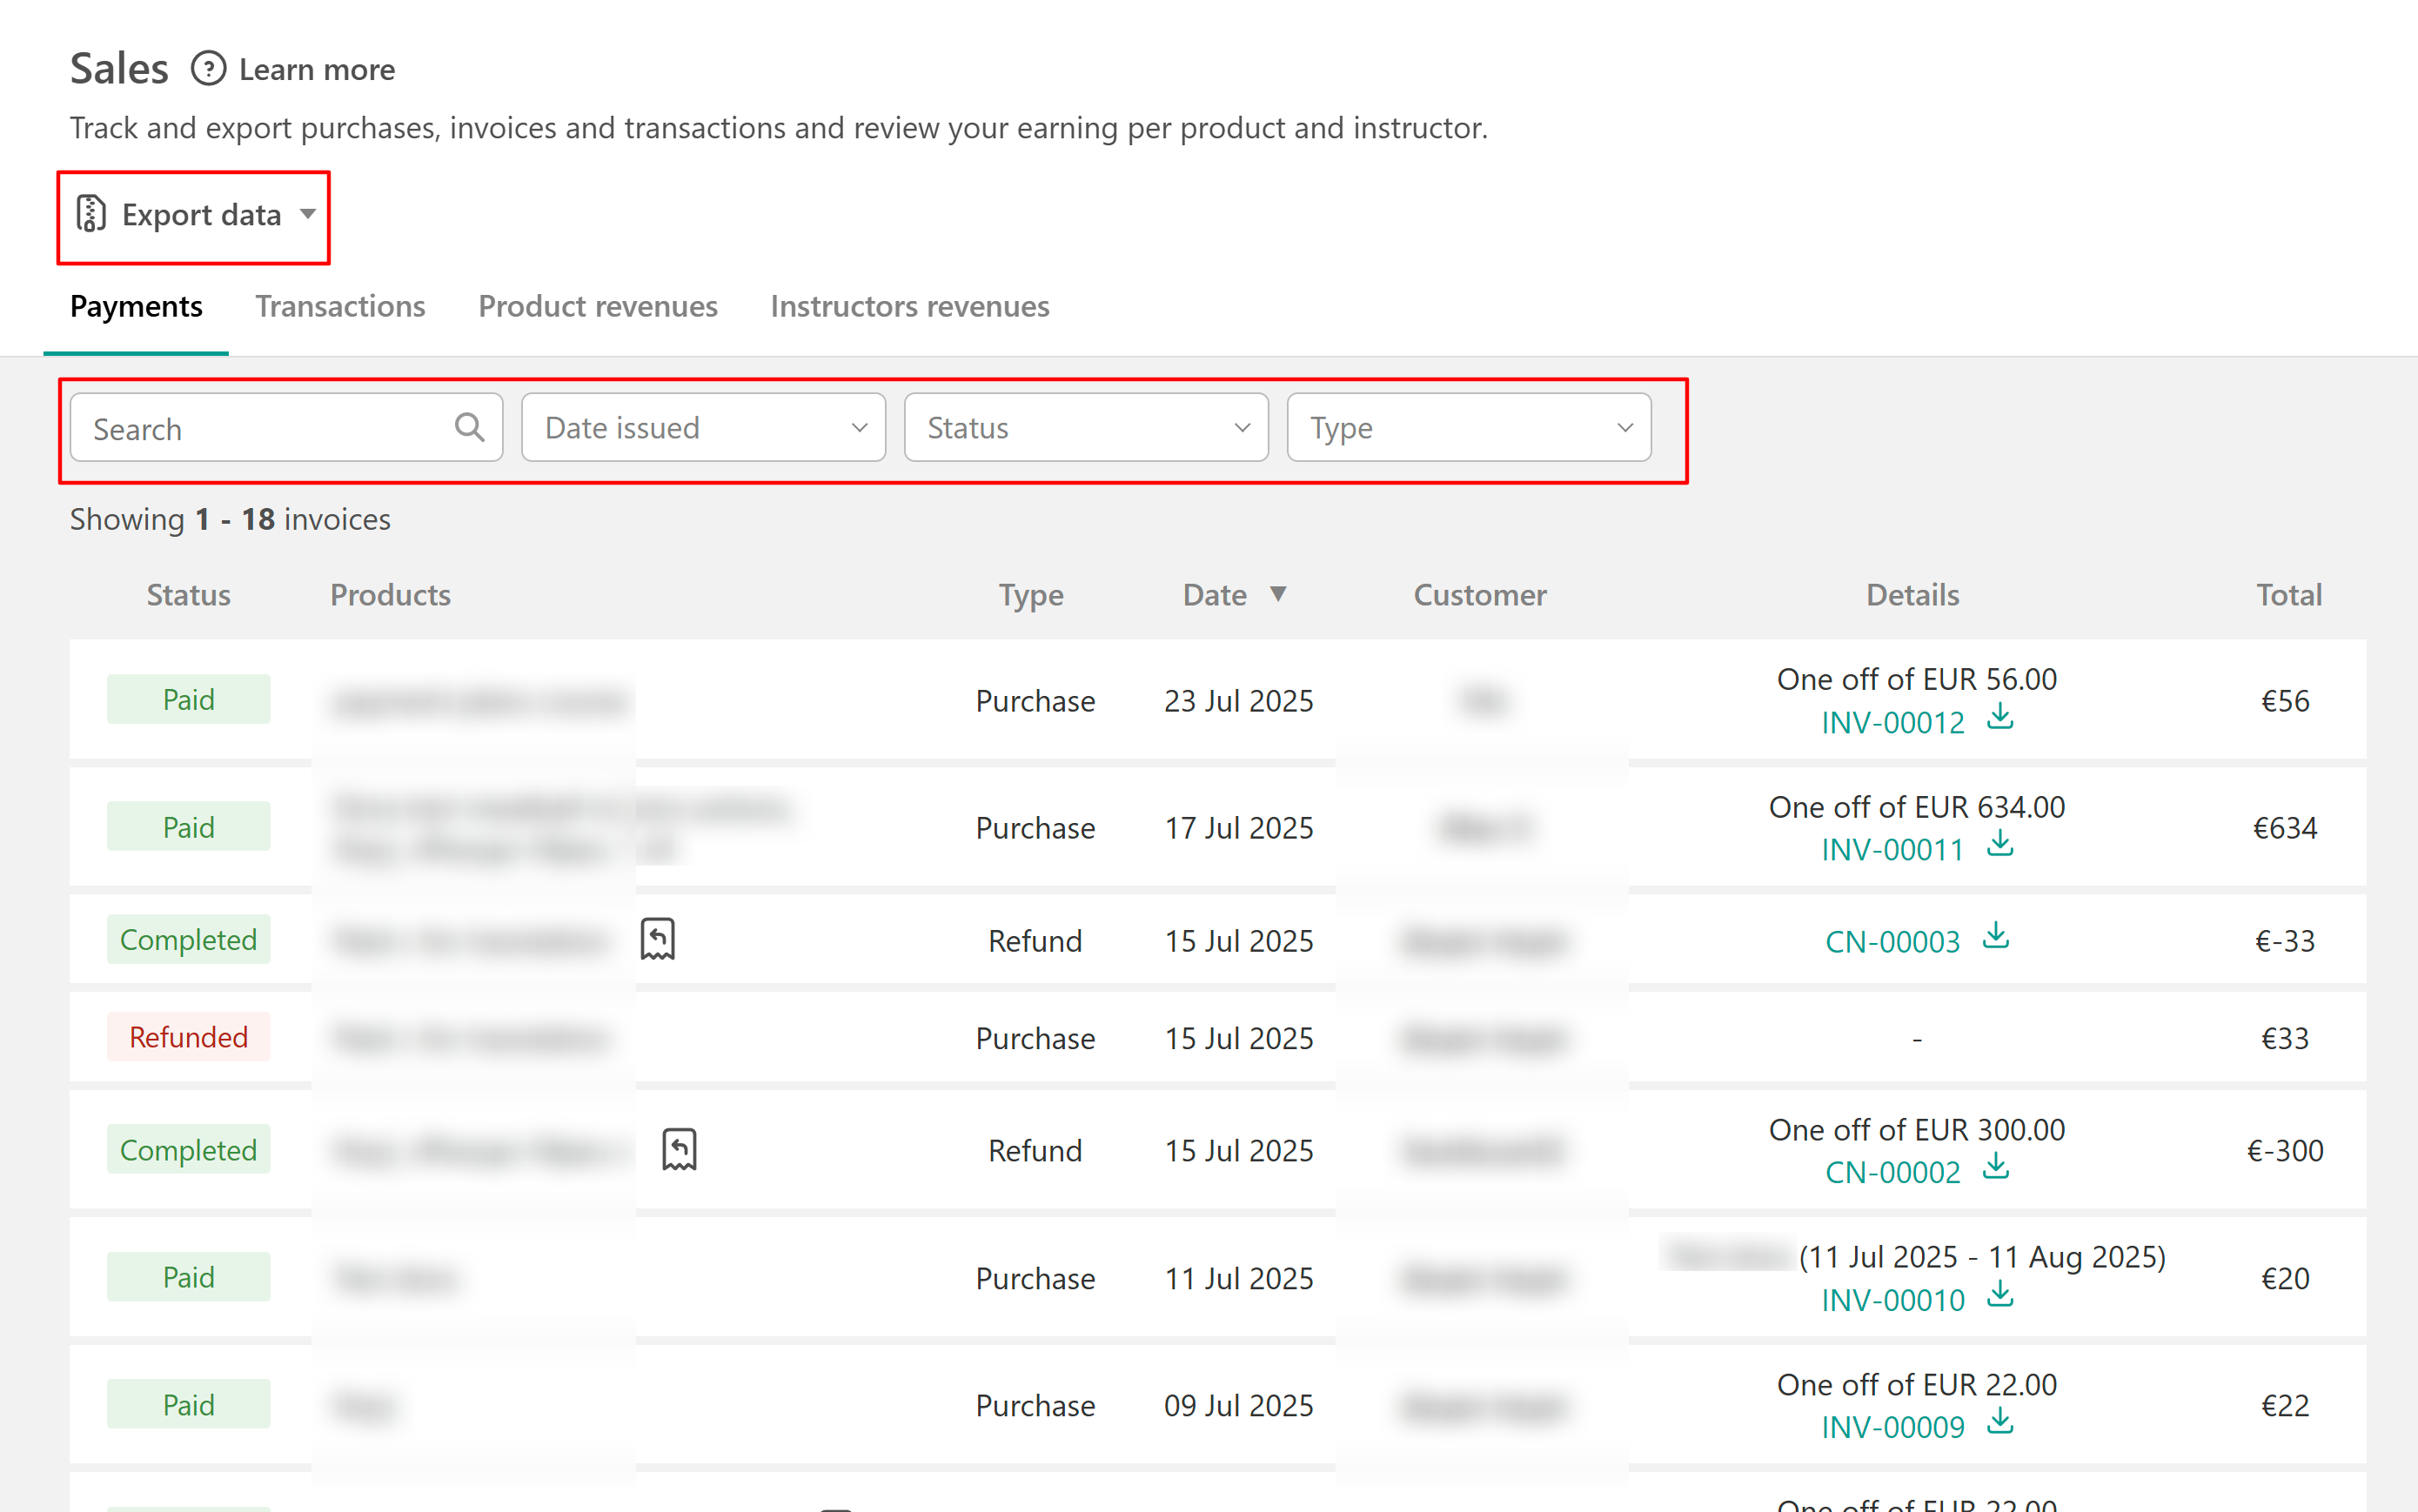The image size is (2418, 1512).
Task: Click refund receipt icon in the €-300 row
Action: tap(679, 1149)
